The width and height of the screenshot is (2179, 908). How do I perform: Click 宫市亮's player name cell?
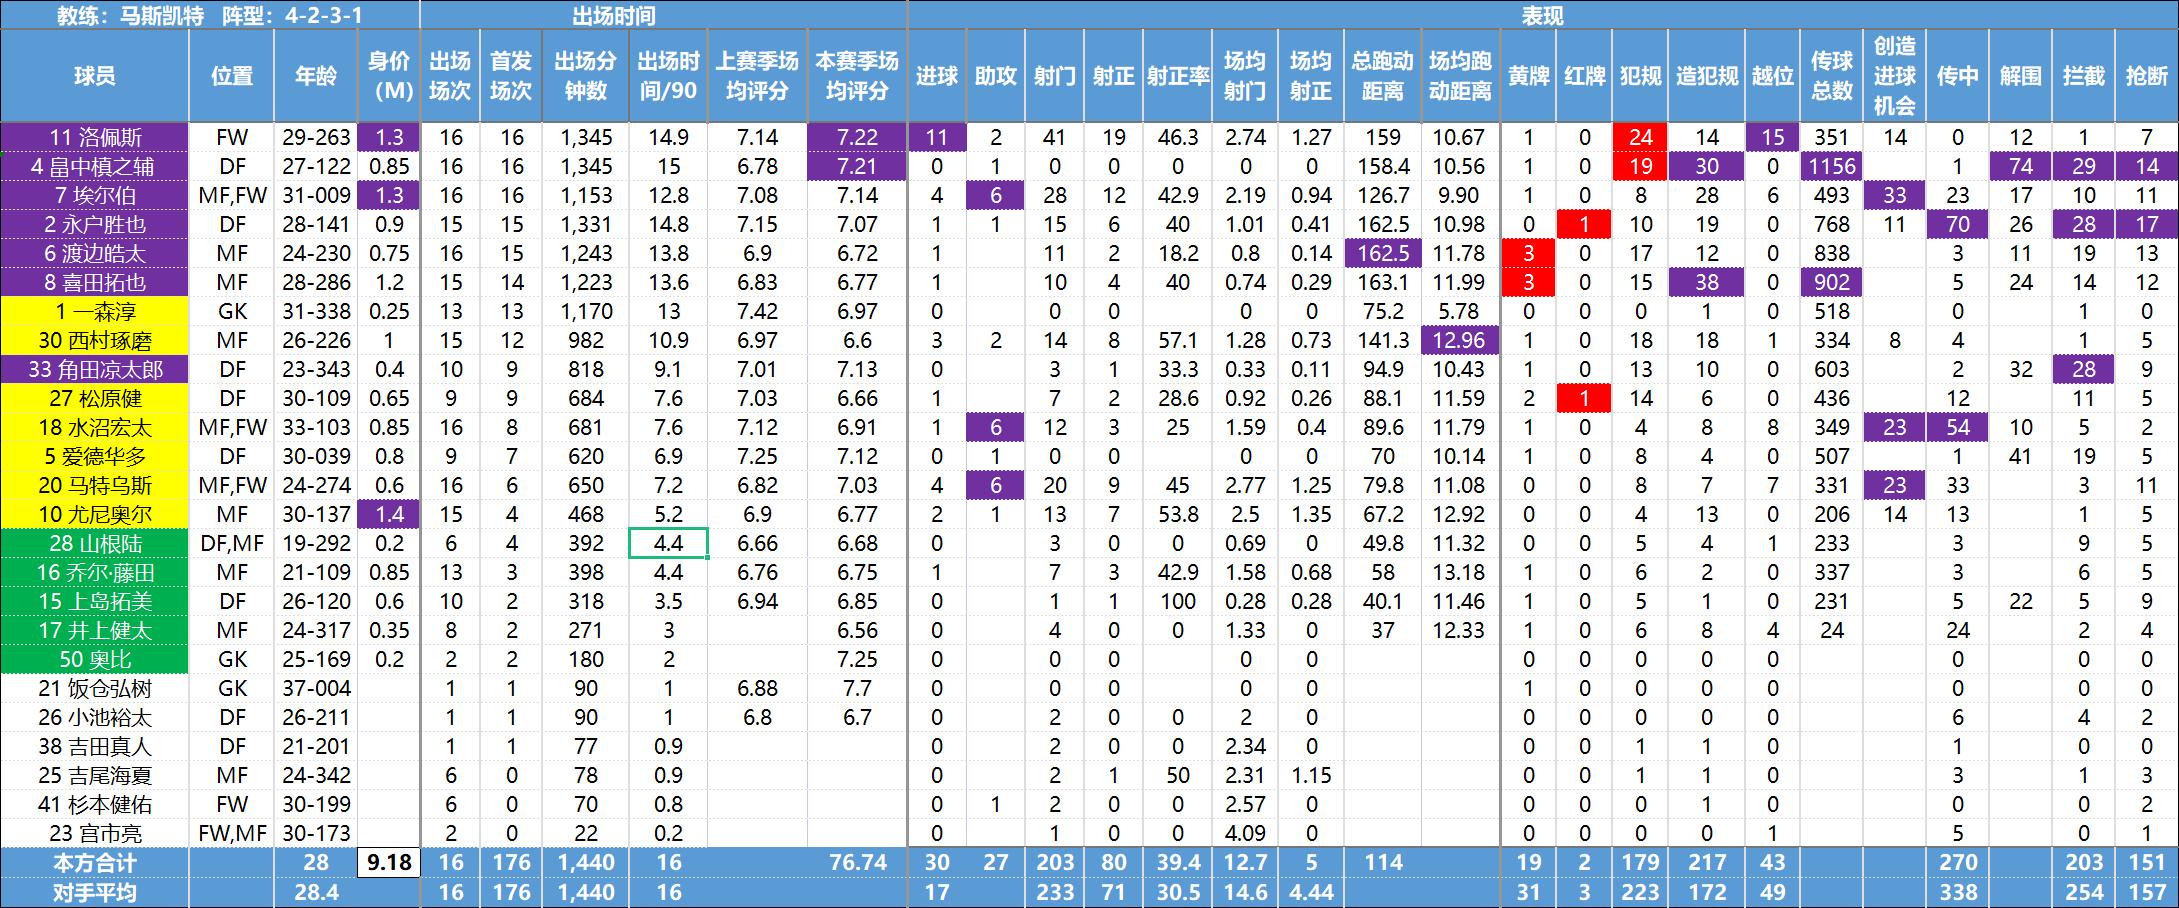(95, 831)
